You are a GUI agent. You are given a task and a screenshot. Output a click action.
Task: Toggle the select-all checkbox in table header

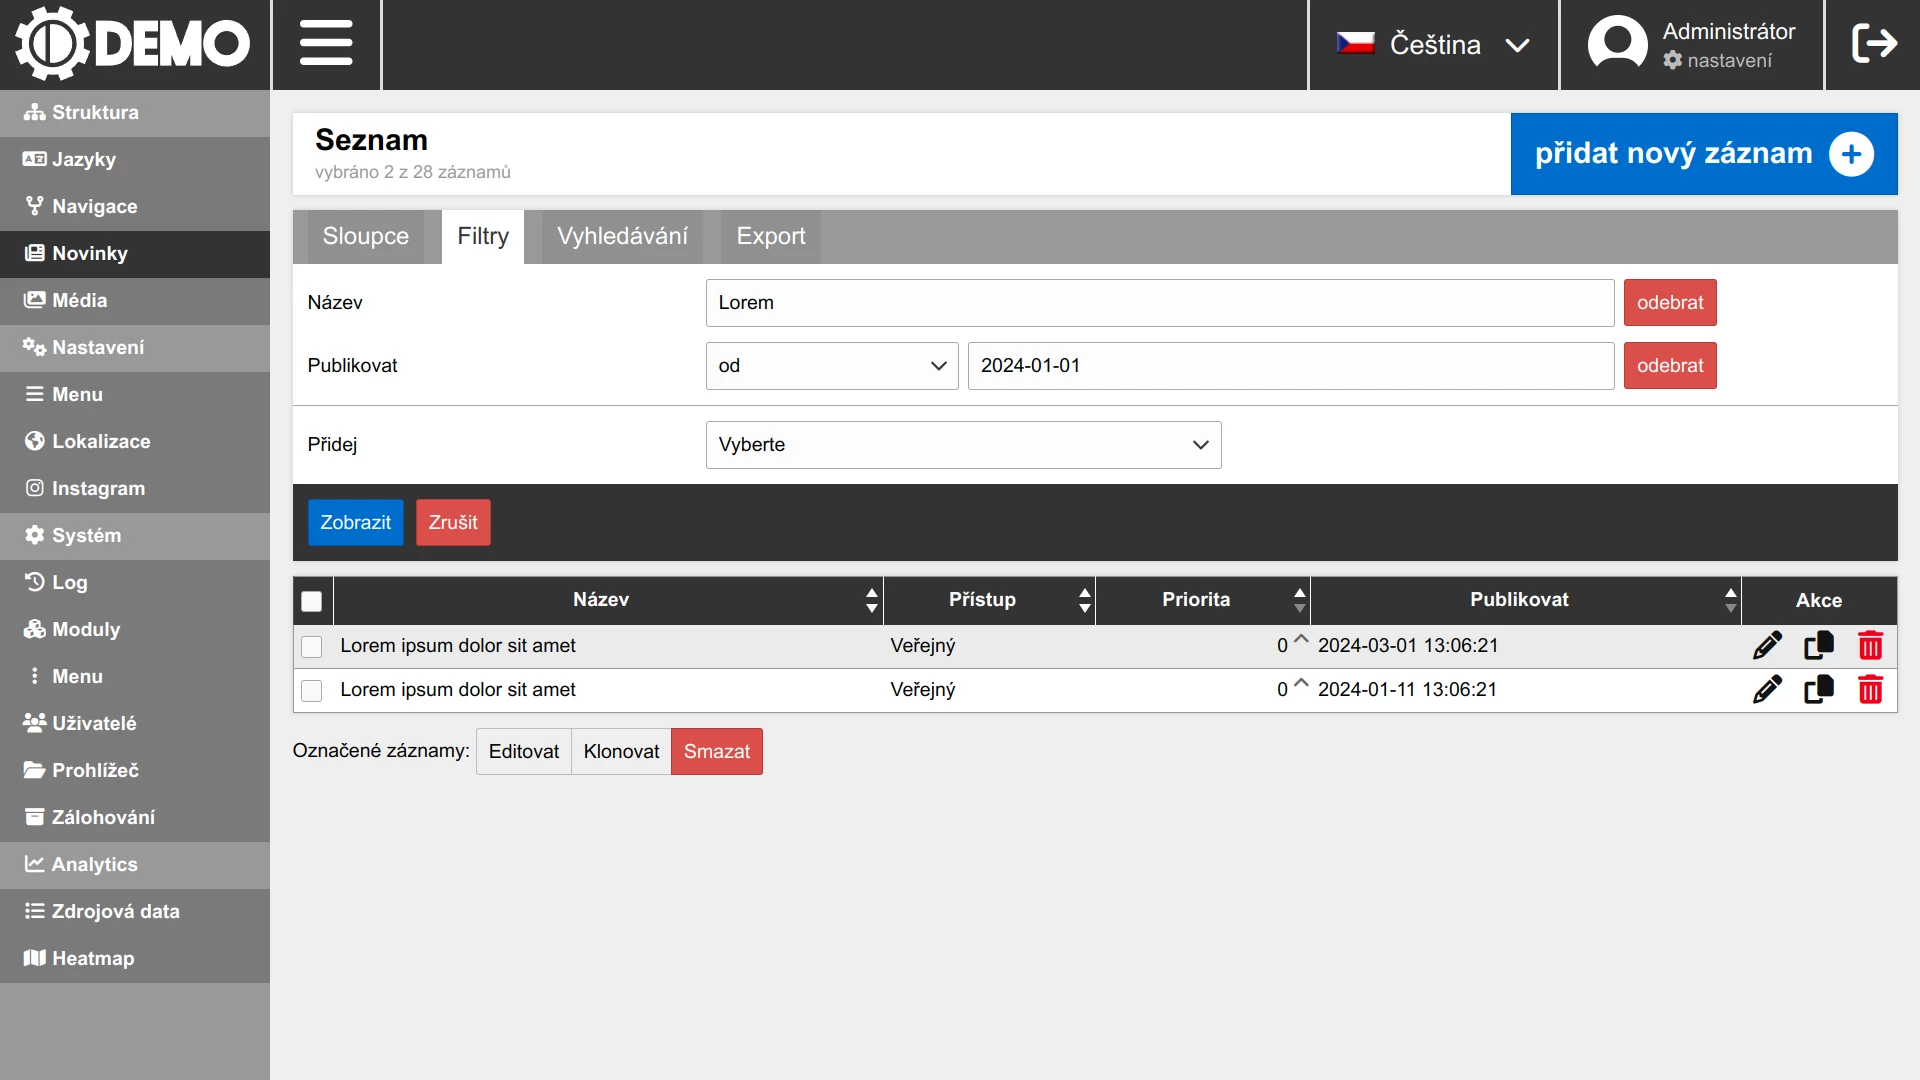click(312, 601)
